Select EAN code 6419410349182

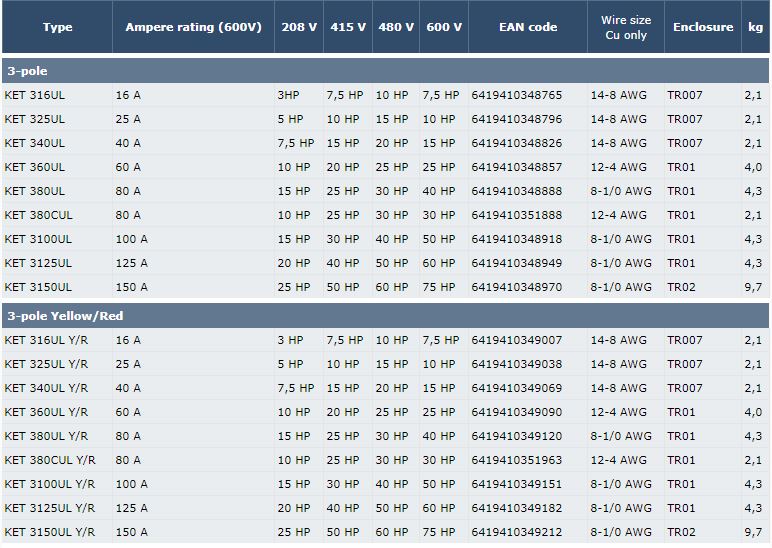[x=516, y=508]
